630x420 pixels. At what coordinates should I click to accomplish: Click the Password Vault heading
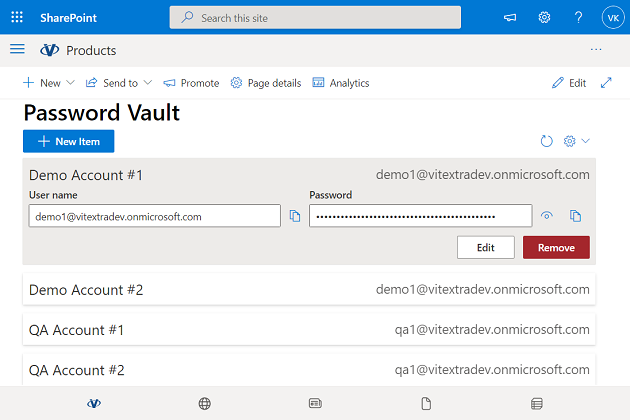(102, 113)
